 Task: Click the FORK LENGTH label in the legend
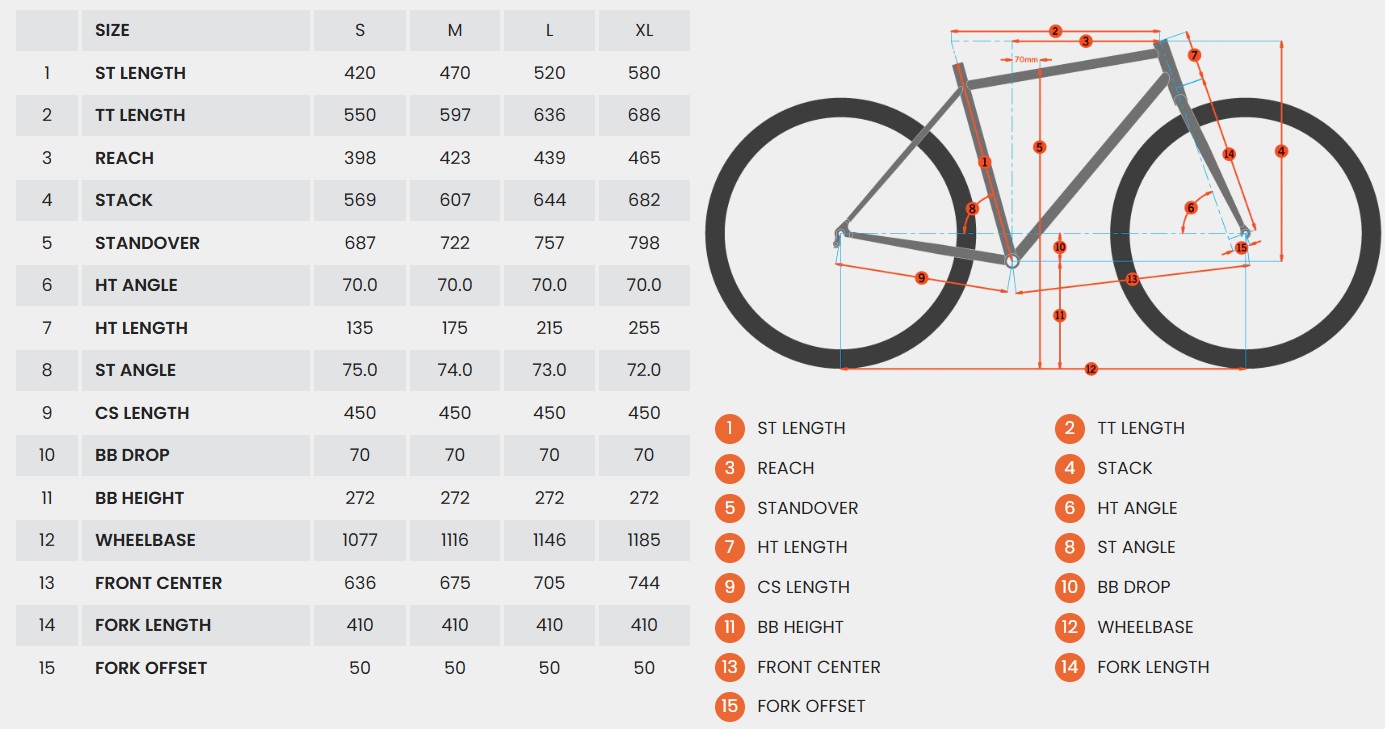point(1153,667)
